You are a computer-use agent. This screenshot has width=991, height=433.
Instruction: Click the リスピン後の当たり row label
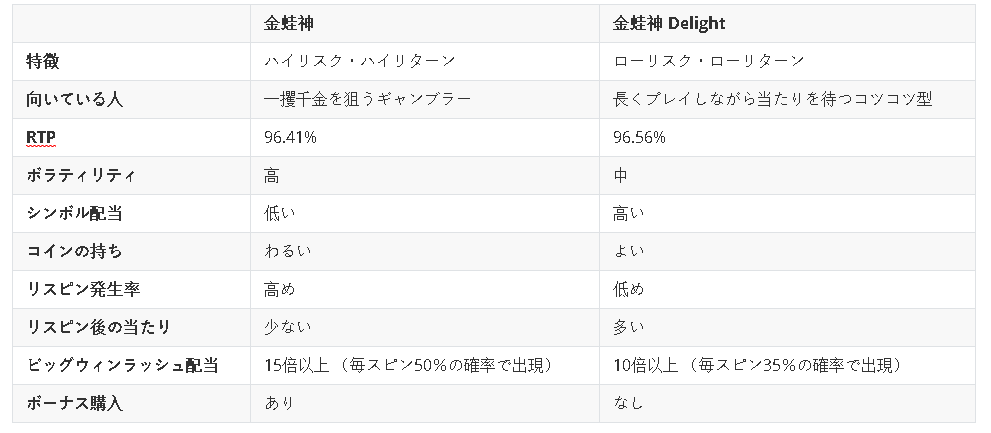[98, 327]
